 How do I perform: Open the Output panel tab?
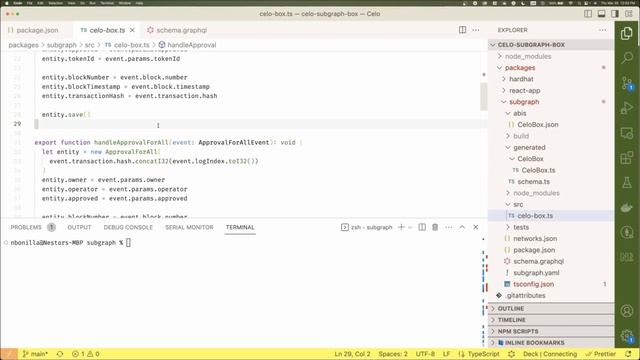tap(79, 227)
